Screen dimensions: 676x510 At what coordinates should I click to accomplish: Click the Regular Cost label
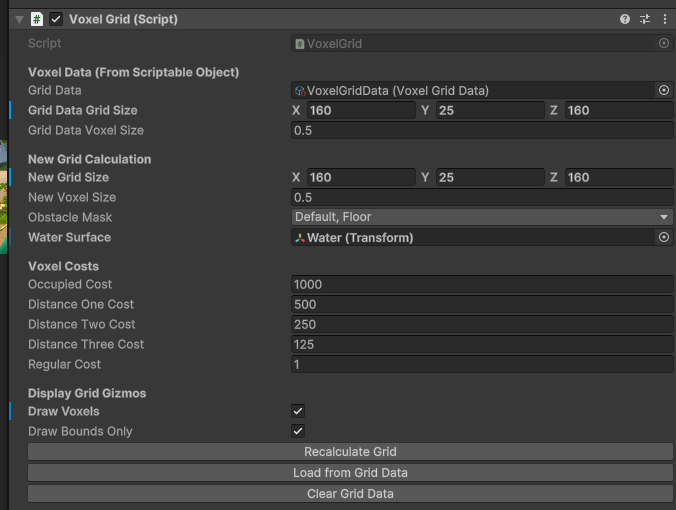tap(64, 364)
